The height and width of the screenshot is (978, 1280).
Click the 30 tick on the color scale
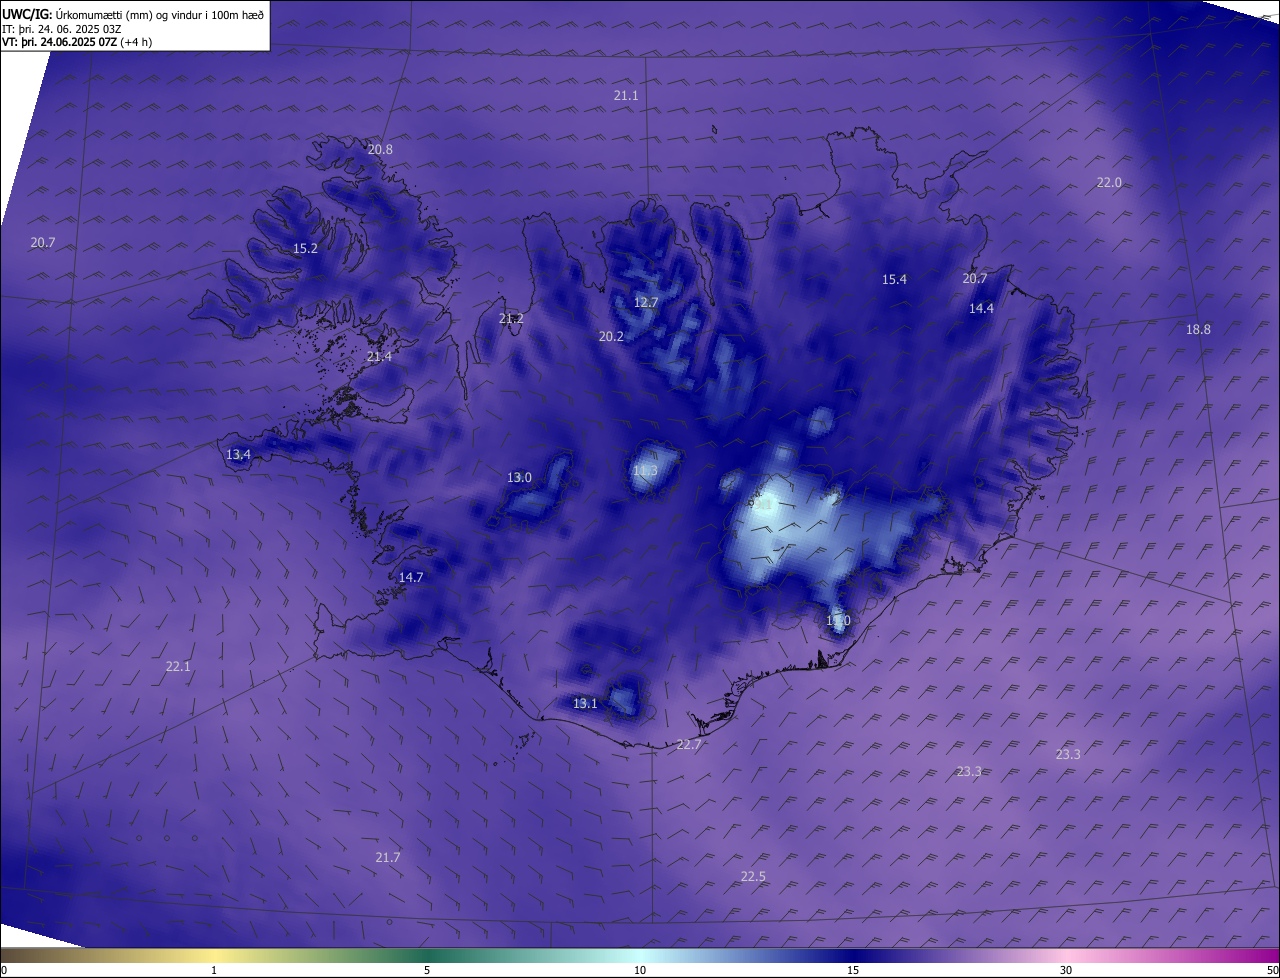click(x=1066, y=970)
